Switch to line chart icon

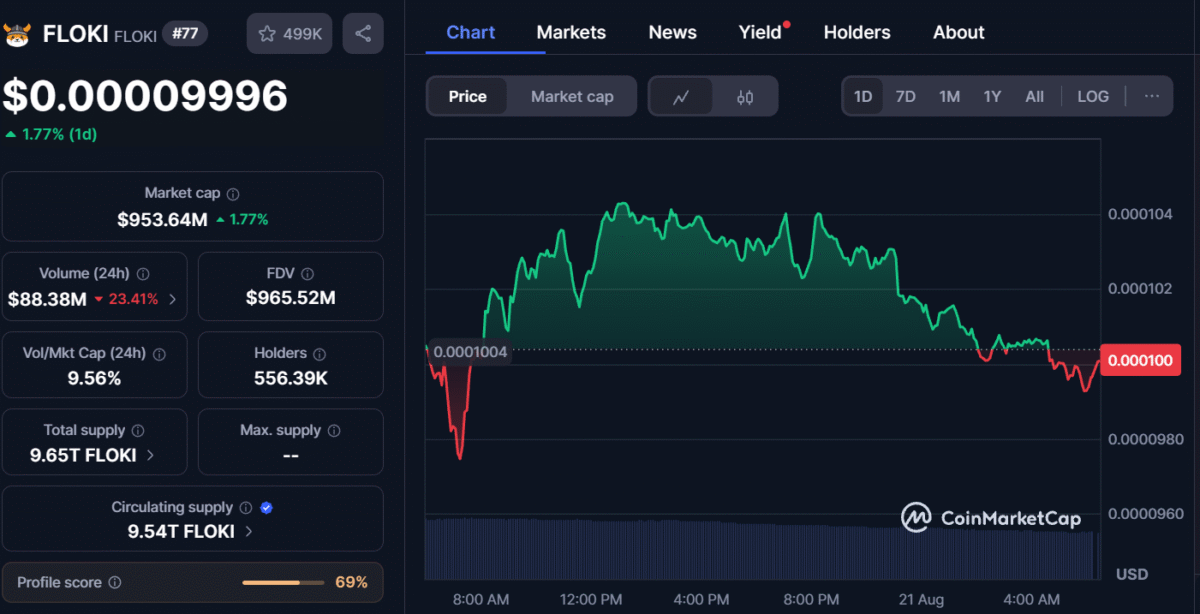[x=681, y=97]
